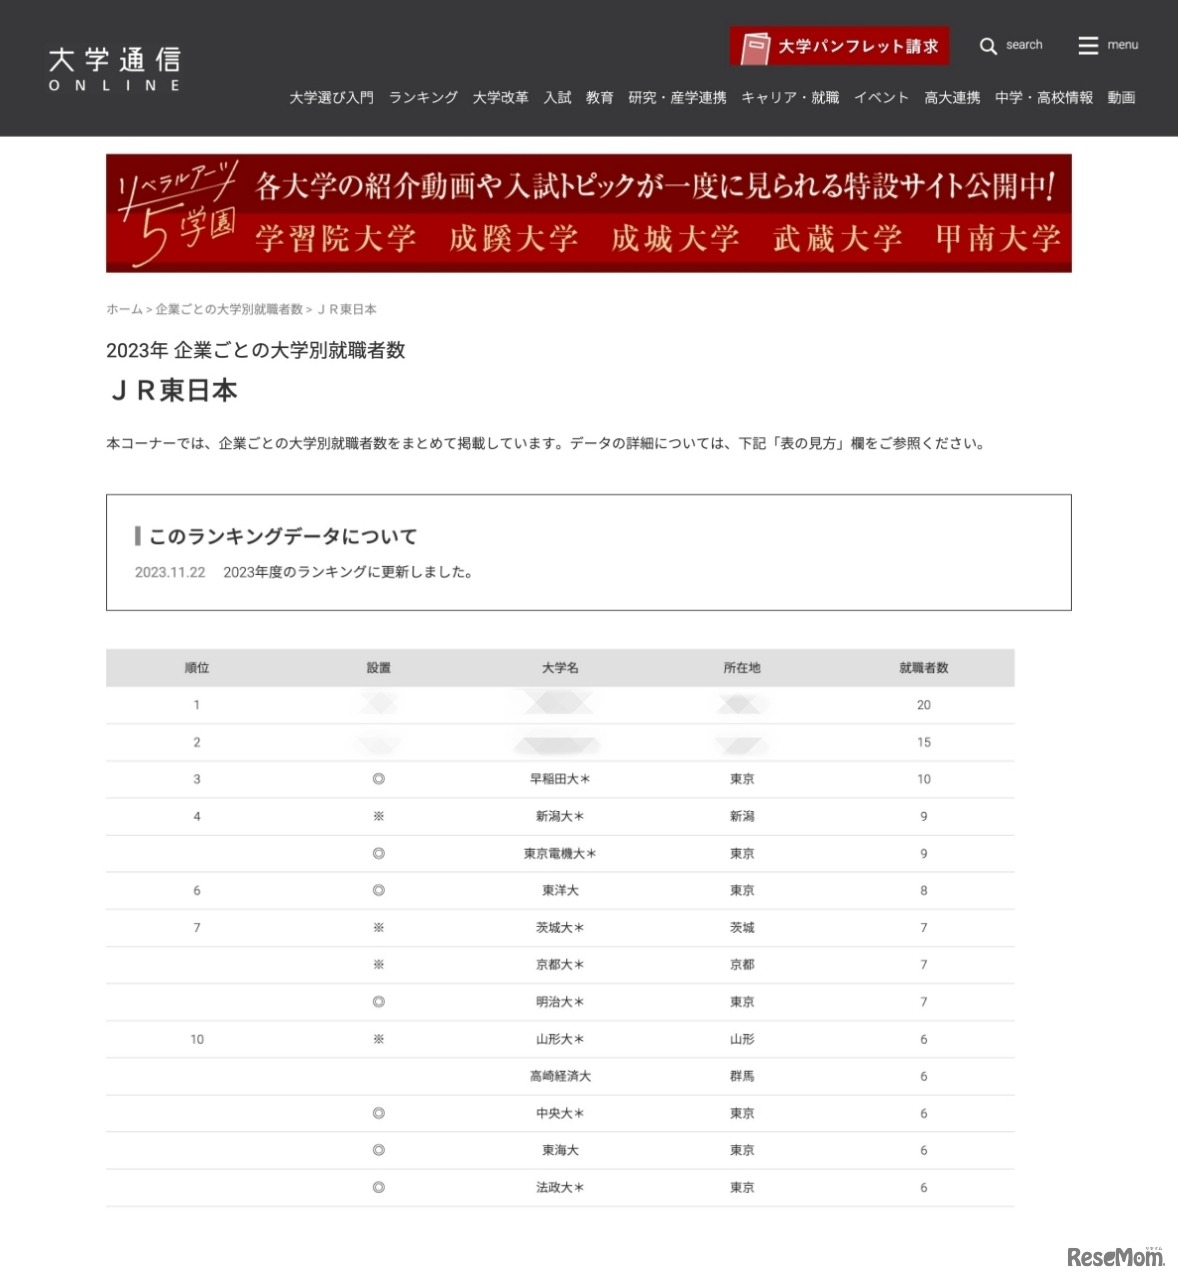Click the 東京電機大 table row
1178x1280 pixels.
coord(558,853)
